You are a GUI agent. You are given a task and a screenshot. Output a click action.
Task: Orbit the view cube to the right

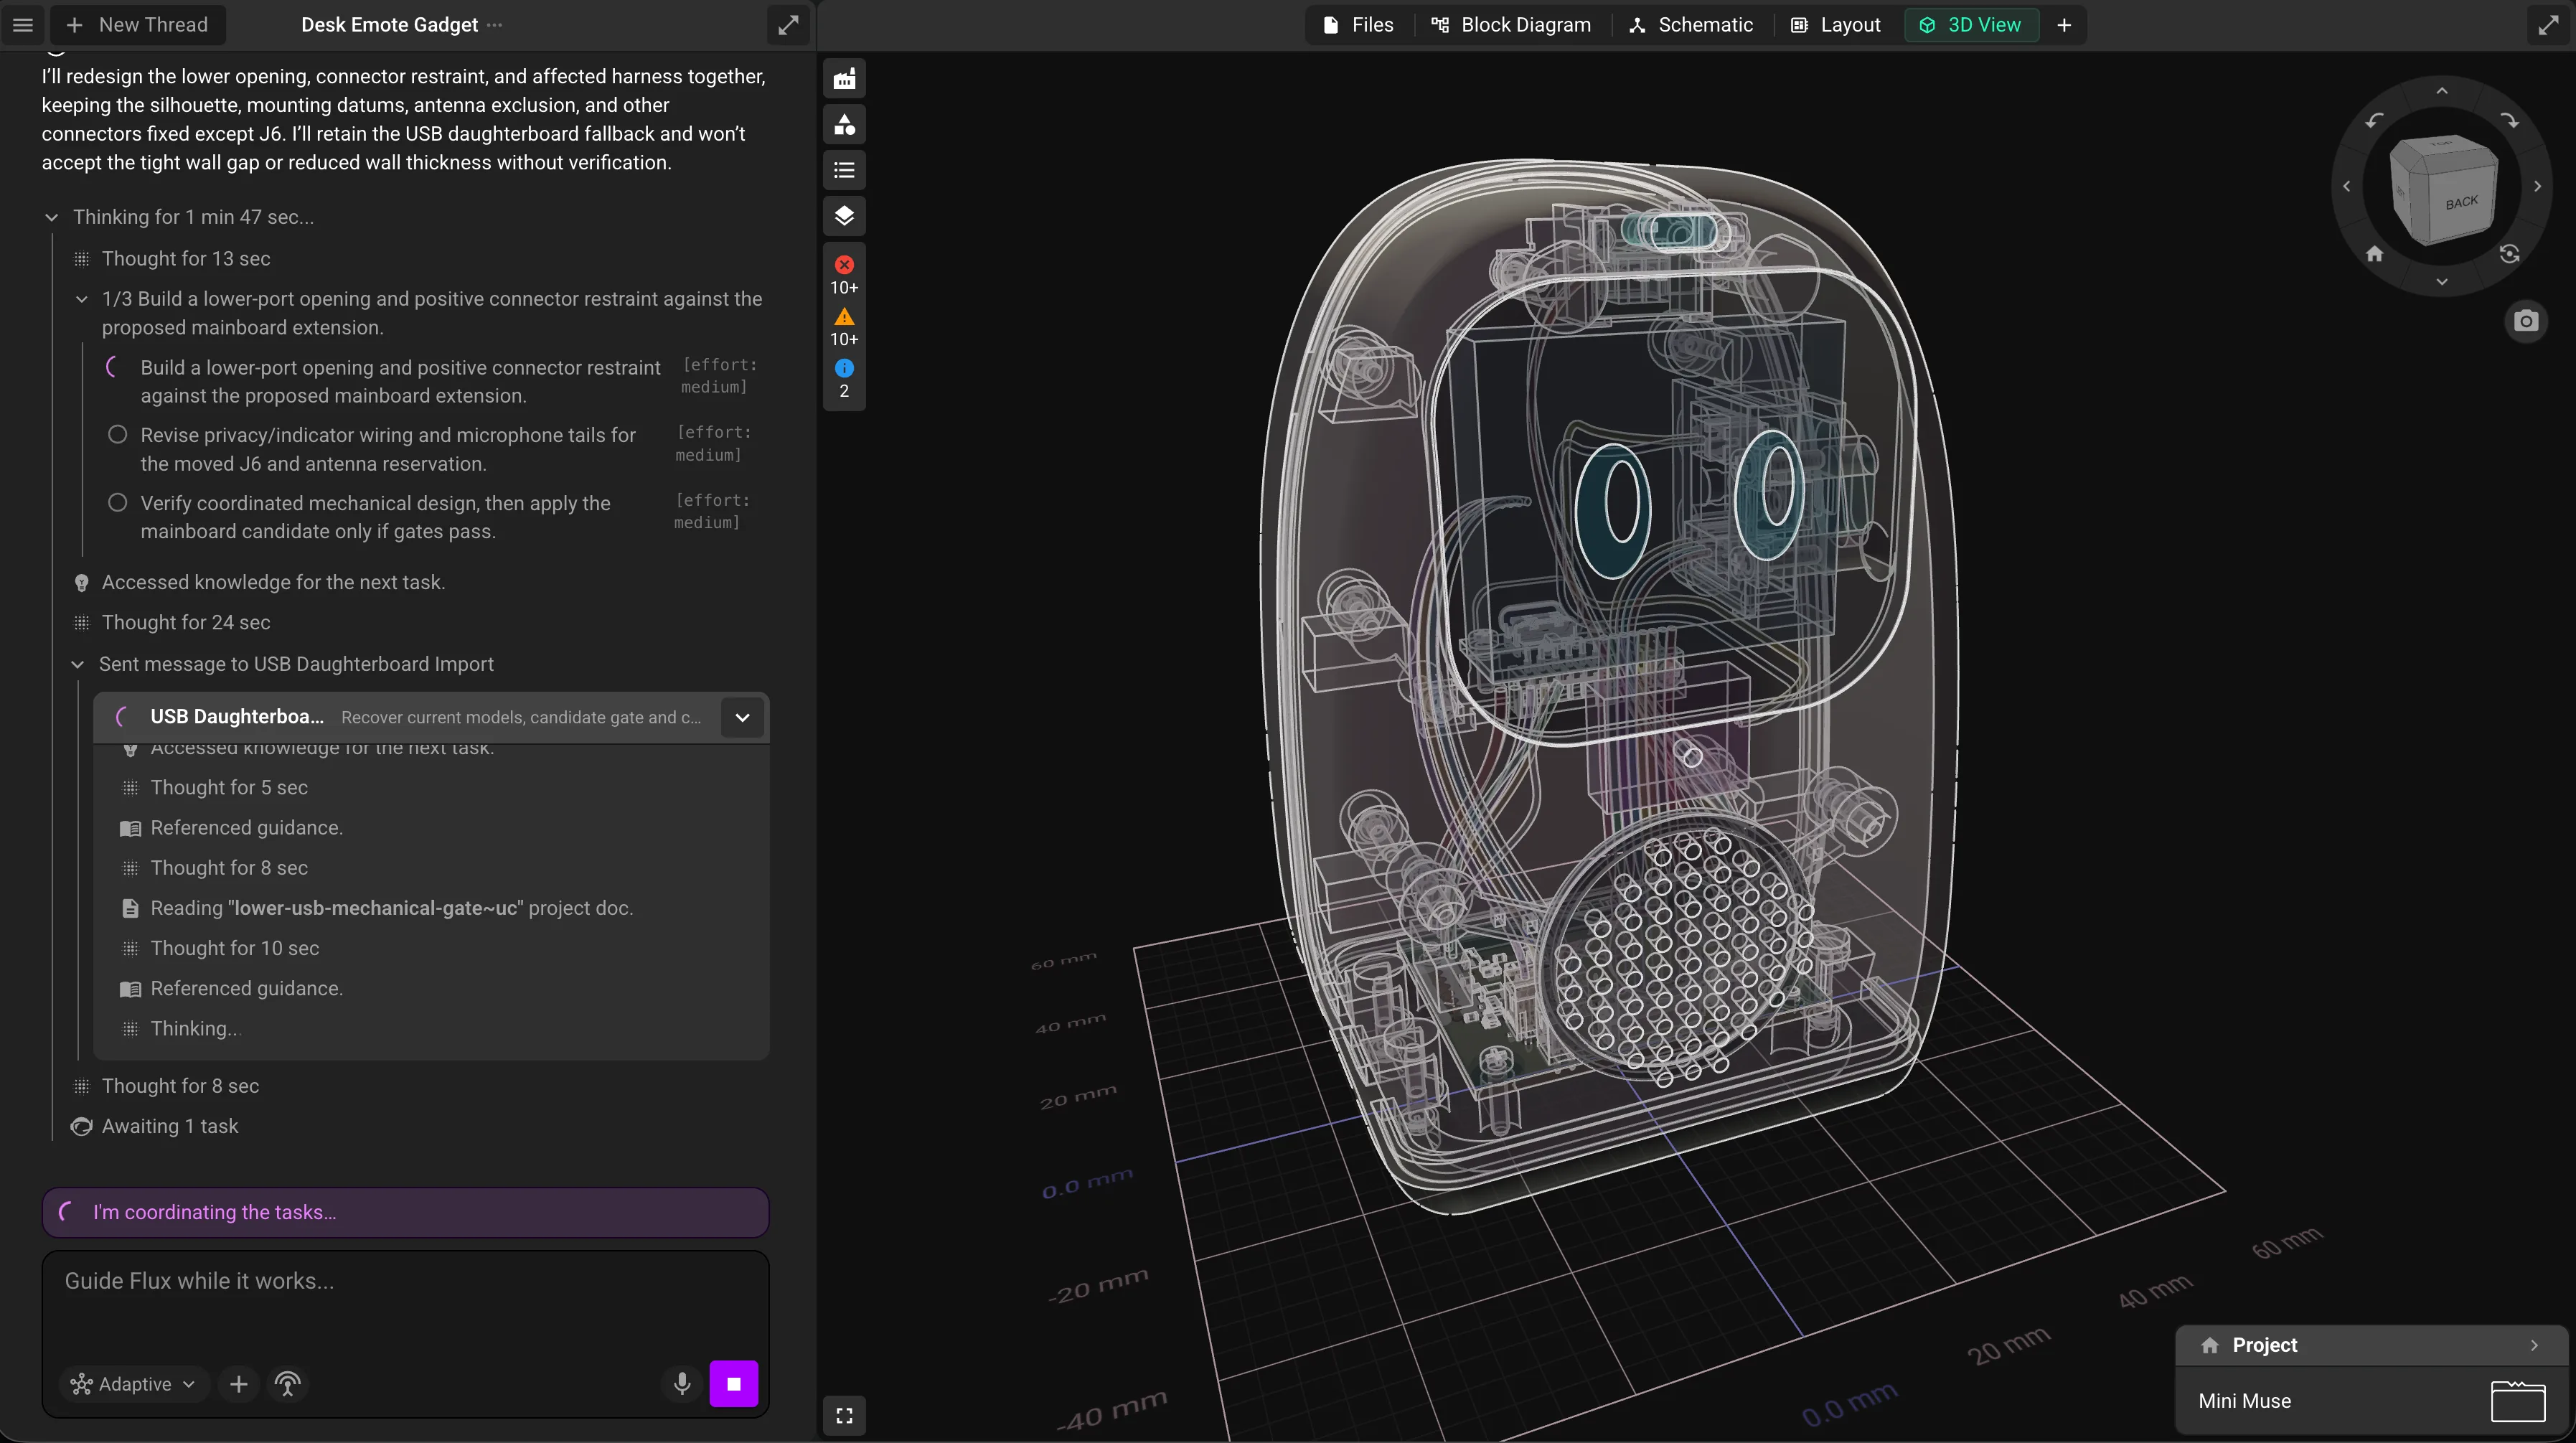[x=2537, y=186]
